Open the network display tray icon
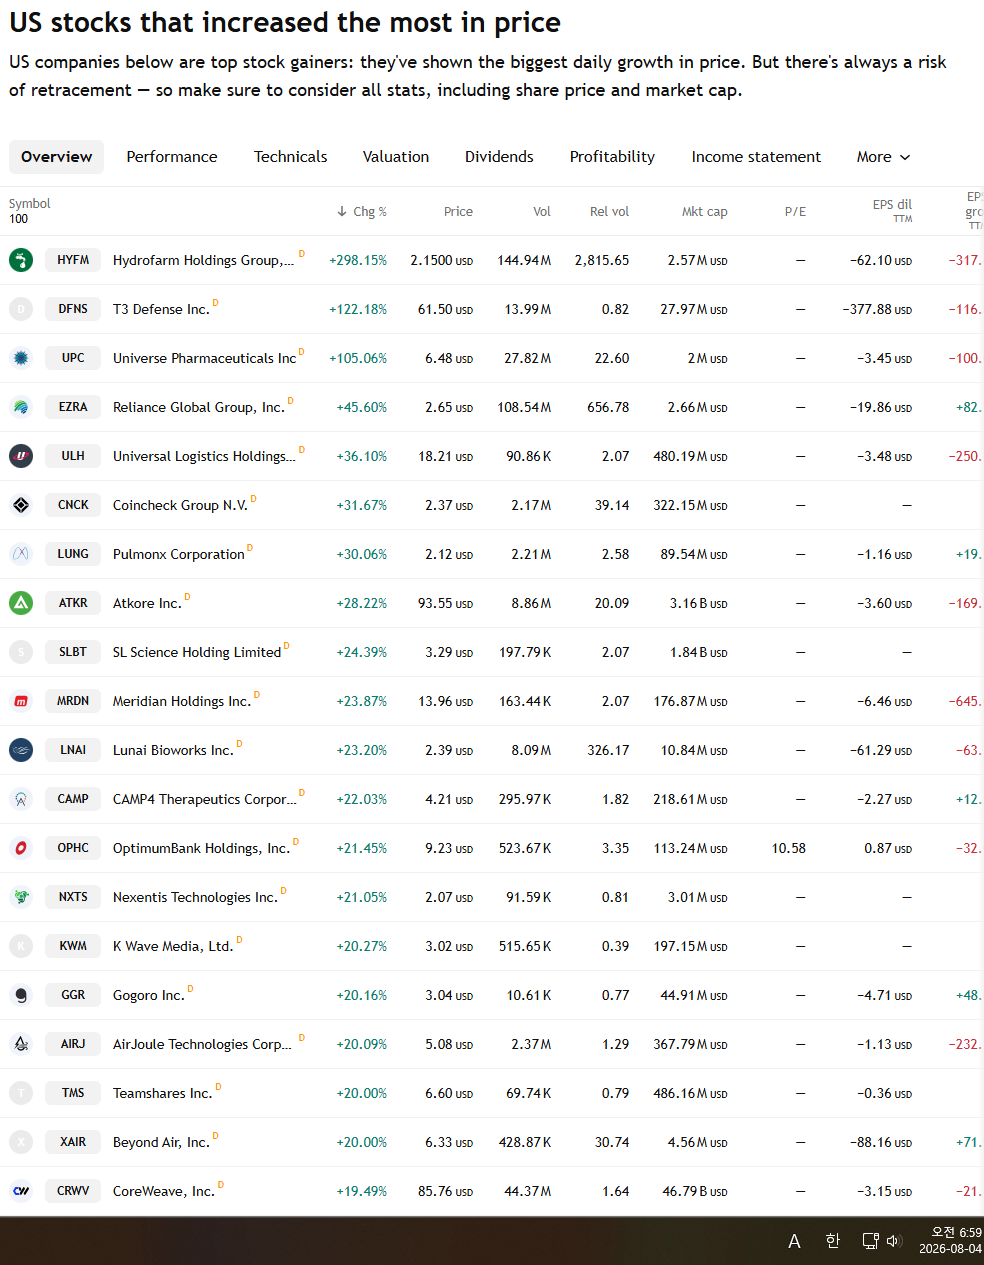 (870, 1241)
